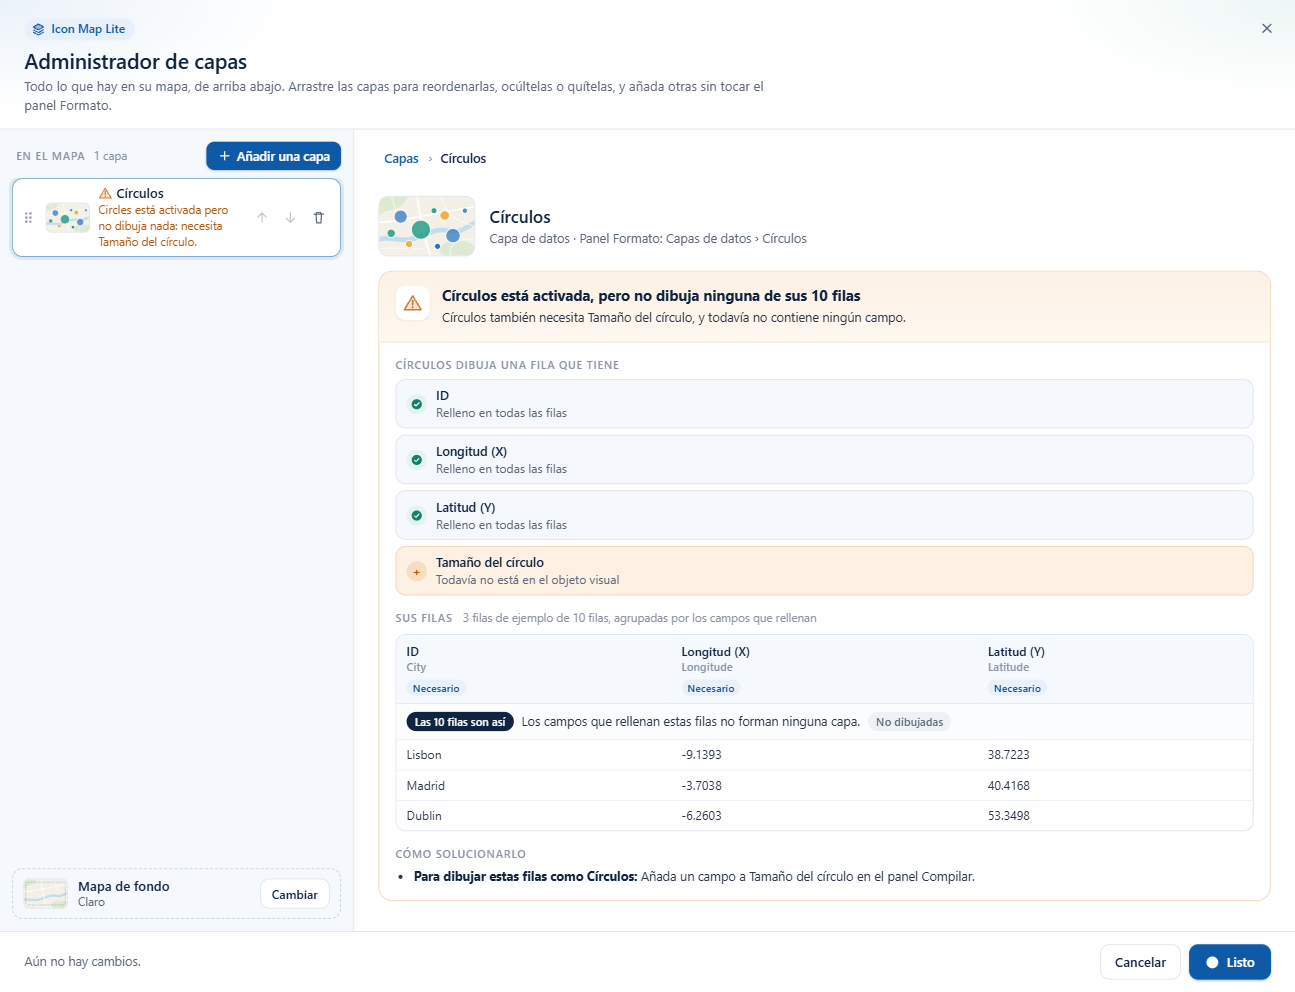Screen dimensions: 1295x992
Task: Click the warning triangle beside Círculos in the layer list
Action: click(x=105, y=193)
